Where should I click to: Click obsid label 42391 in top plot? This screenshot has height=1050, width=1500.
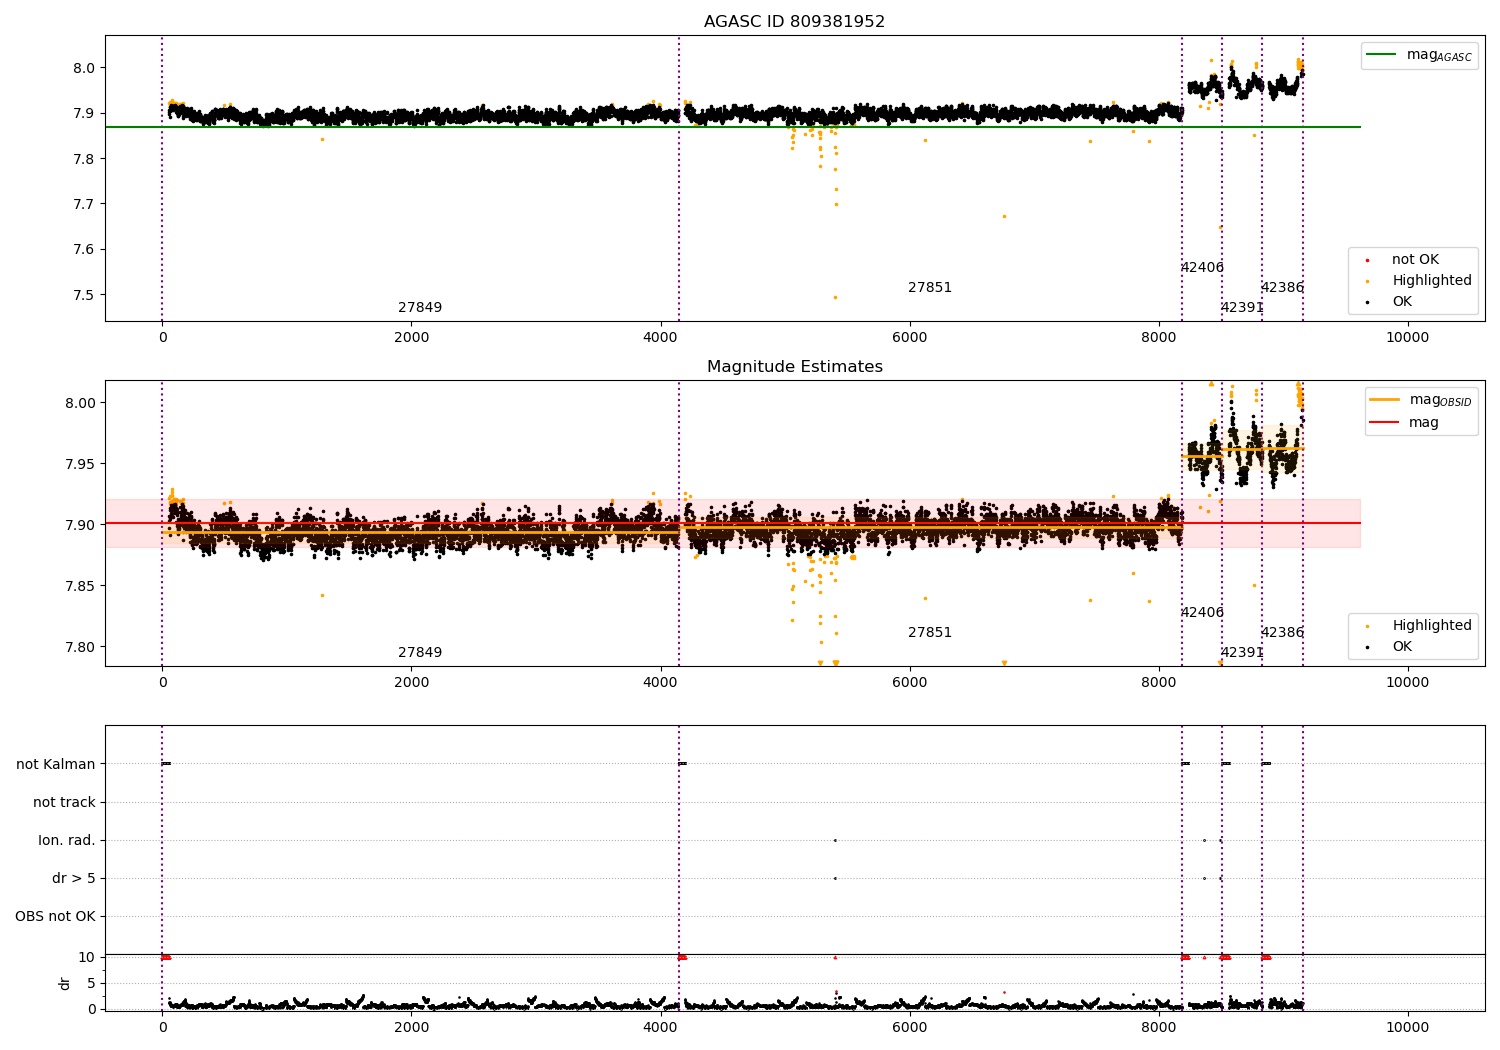(1242, 308)
